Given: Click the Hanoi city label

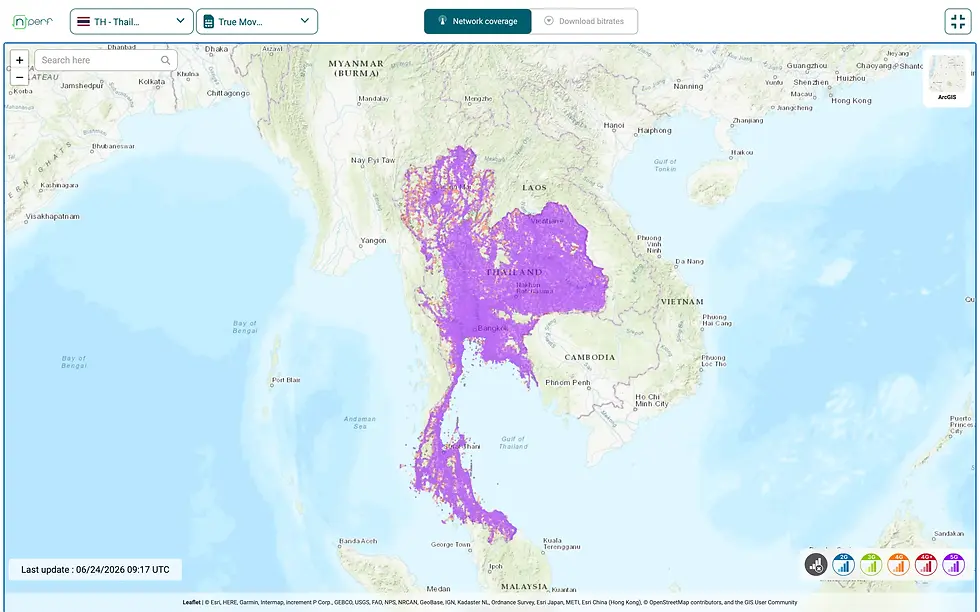Looking at the screenshot, I should (x=614, y=125).
